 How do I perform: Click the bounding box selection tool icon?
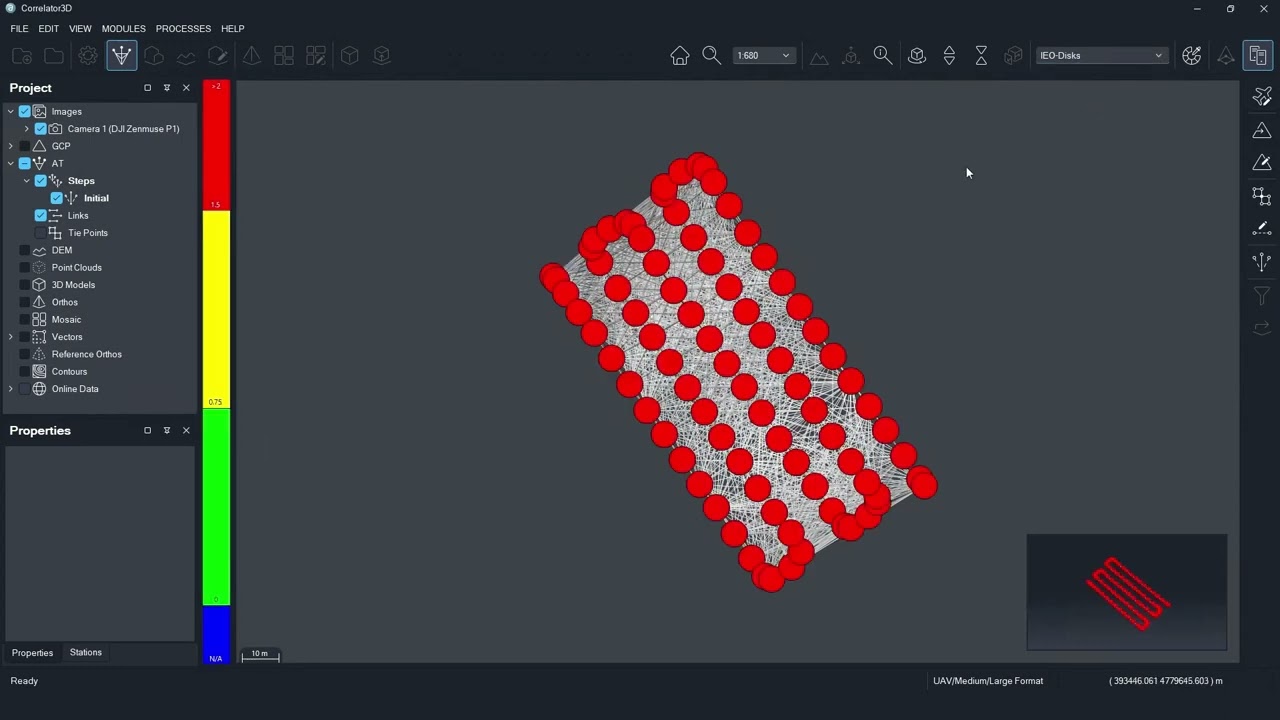click(1262, 196)
